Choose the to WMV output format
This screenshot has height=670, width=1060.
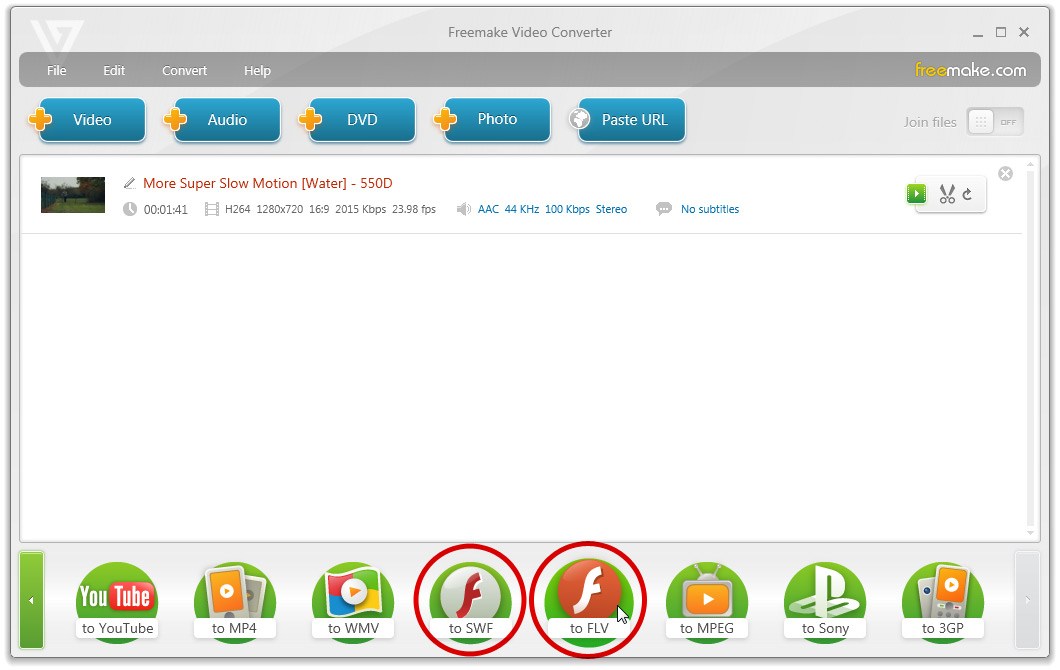(353, 602)
